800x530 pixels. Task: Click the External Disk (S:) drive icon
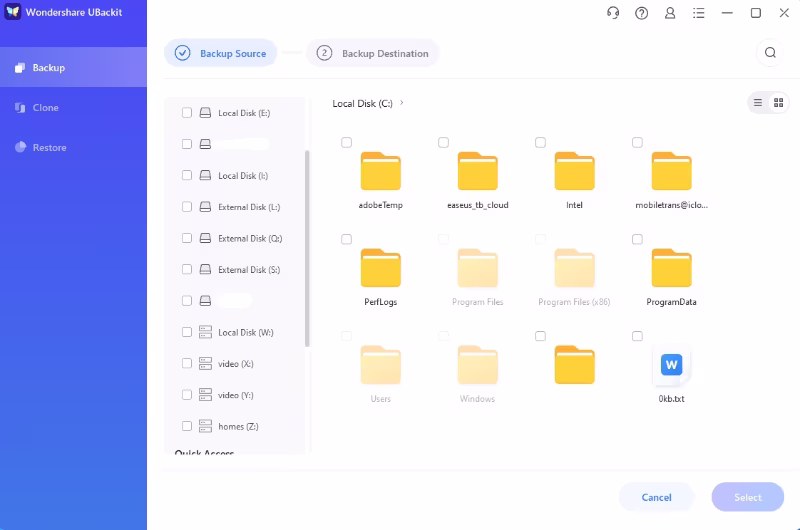205,269
